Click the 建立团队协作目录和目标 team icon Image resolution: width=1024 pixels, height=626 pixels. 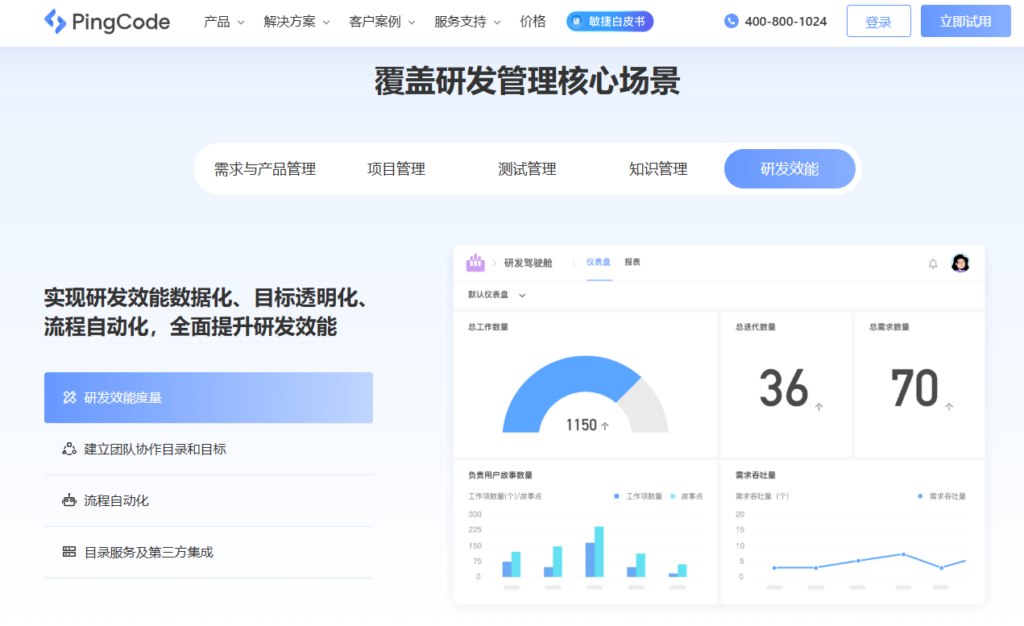69,448
